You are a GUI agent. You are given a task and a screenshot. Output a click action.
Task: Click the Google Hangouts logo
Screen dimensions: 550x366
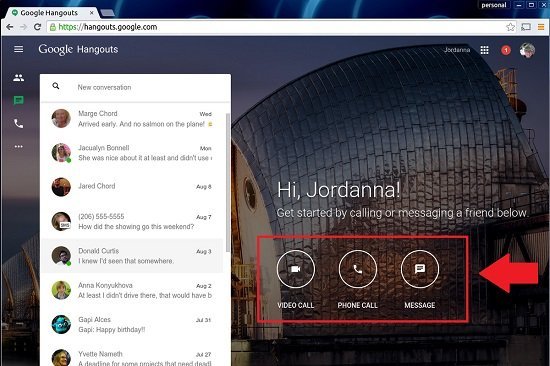click(78, 49)
